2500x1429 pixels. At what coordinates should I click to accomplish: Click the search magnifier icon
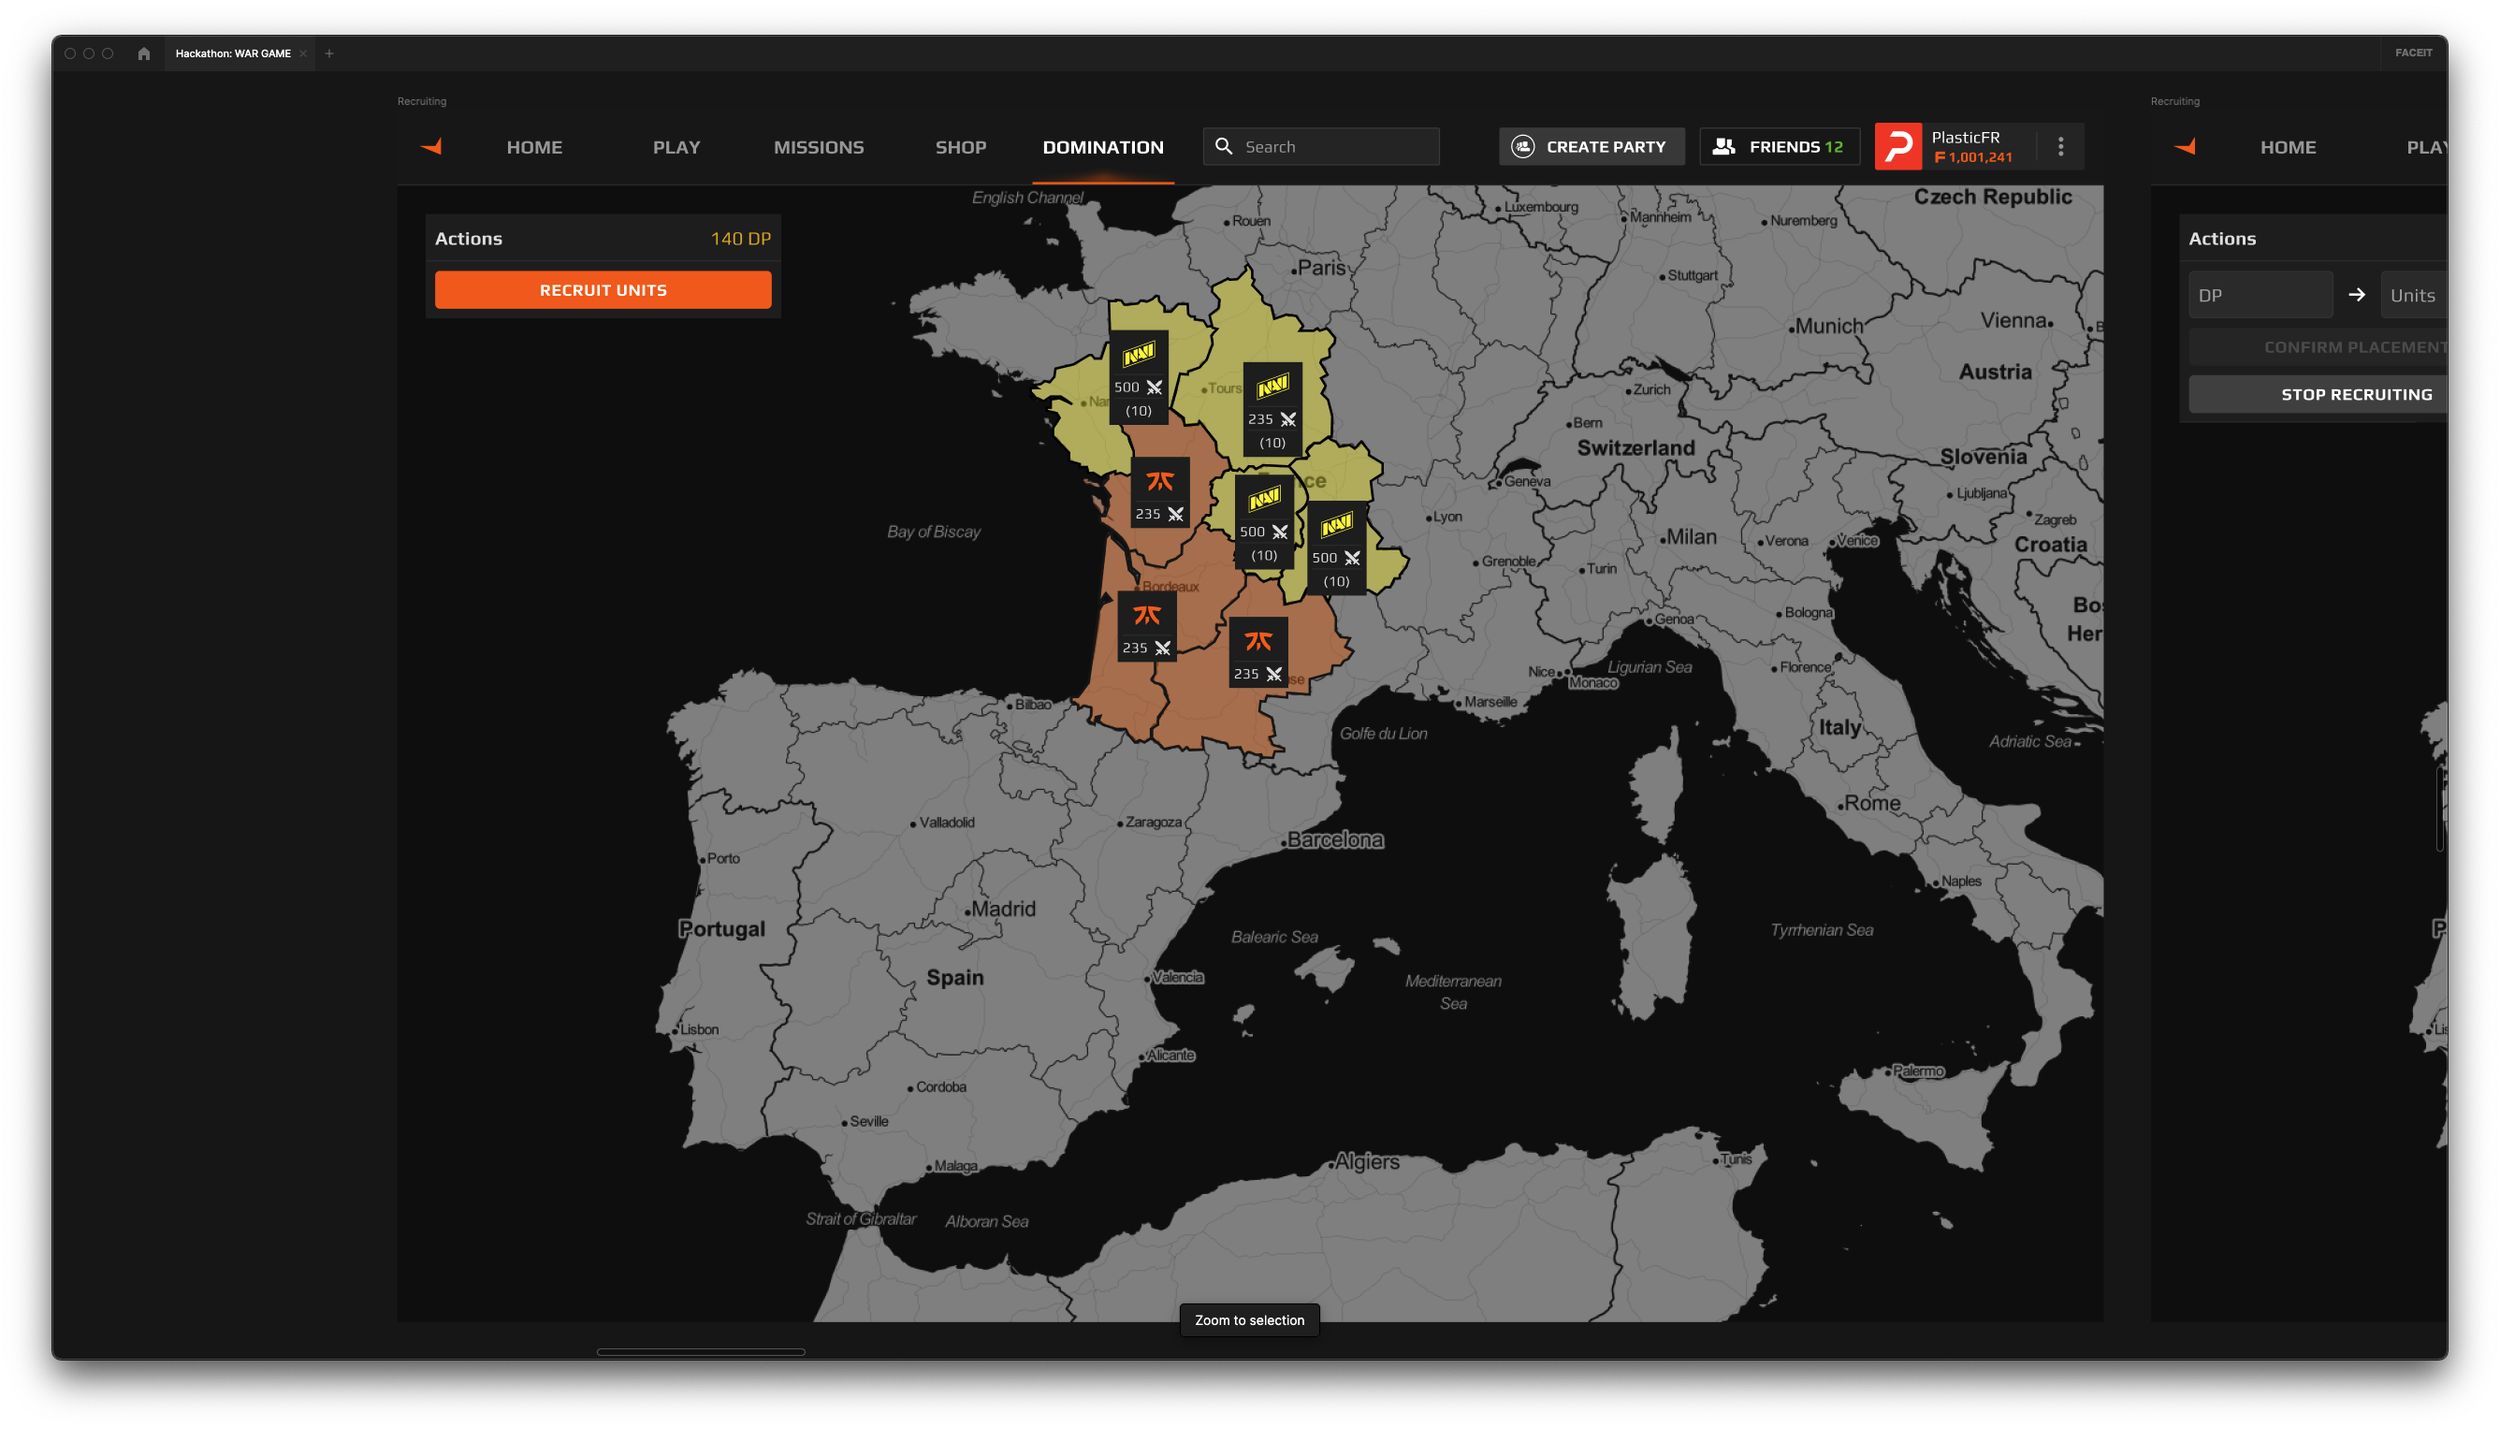click(x=1224, y=147)
